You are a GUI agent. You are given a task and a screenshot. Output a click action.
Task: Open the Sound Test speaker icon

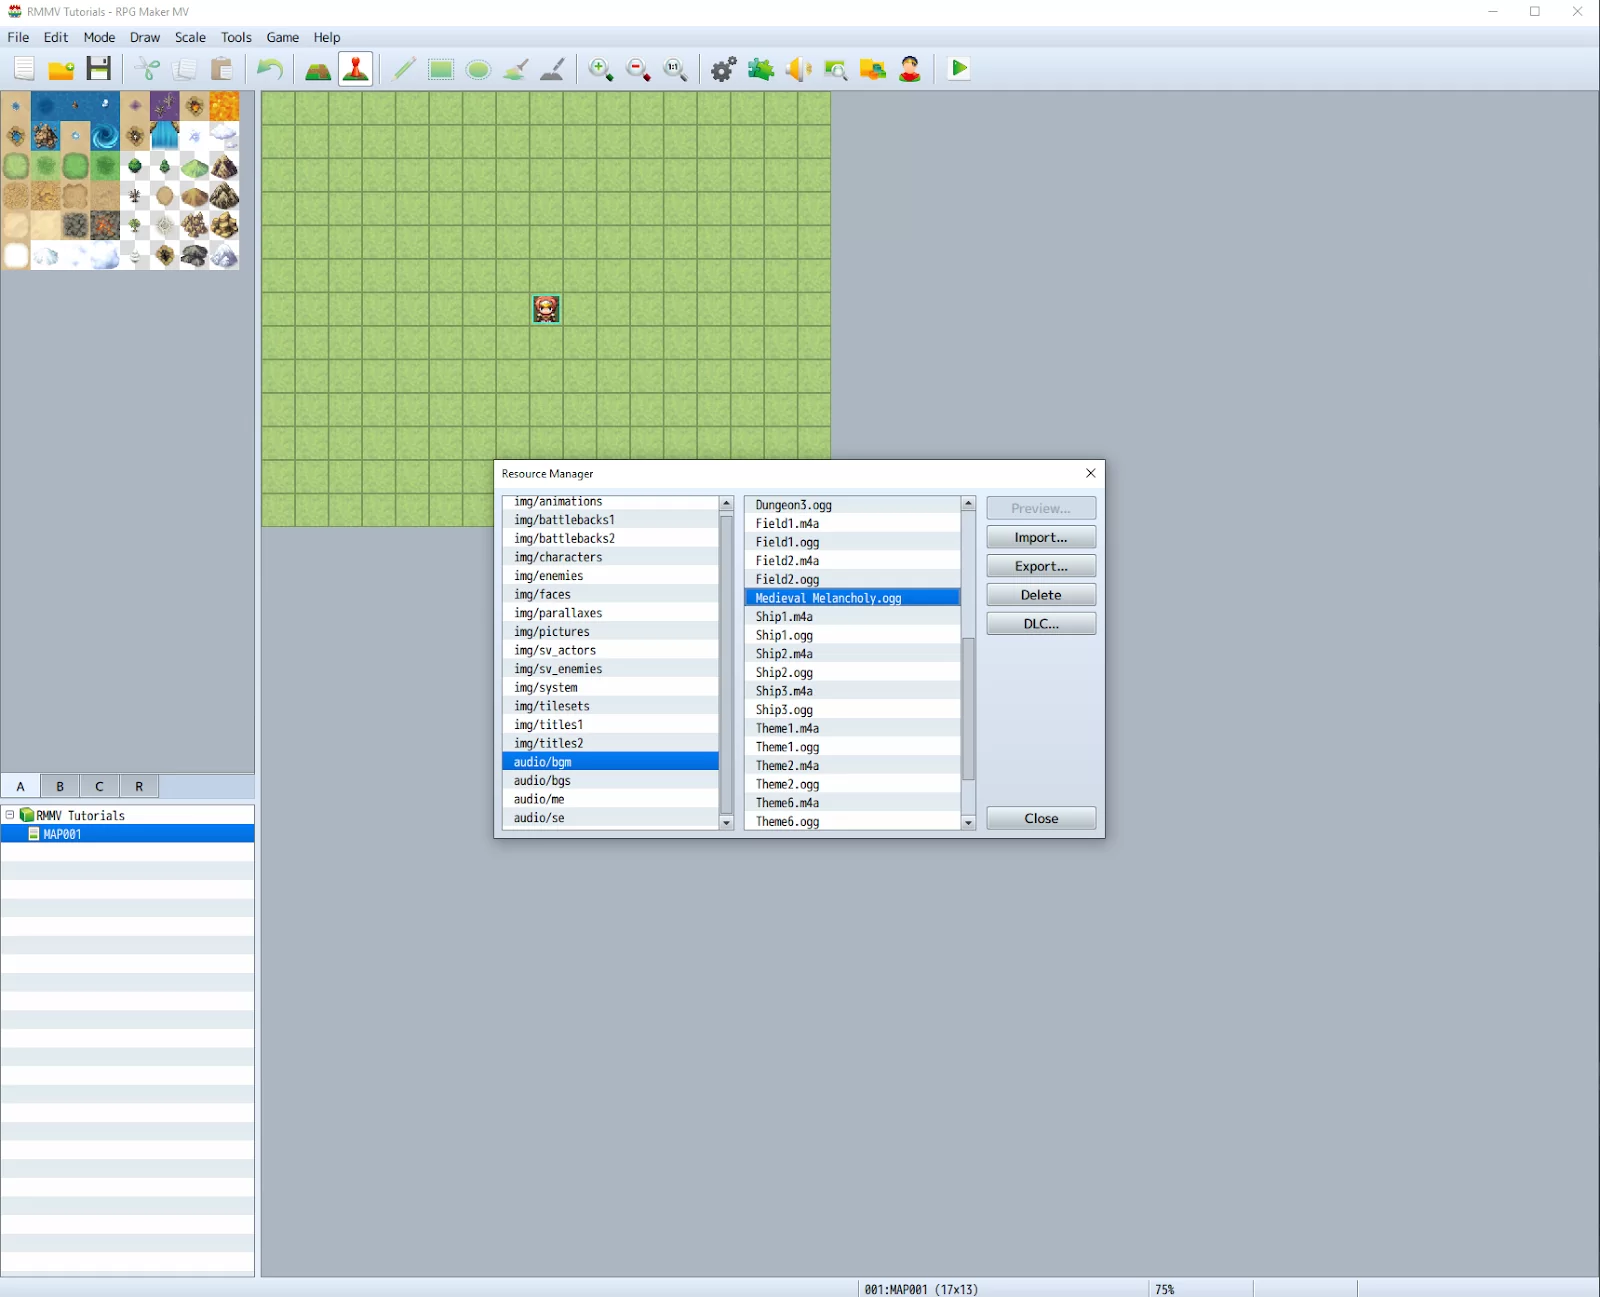coord(798,69)
